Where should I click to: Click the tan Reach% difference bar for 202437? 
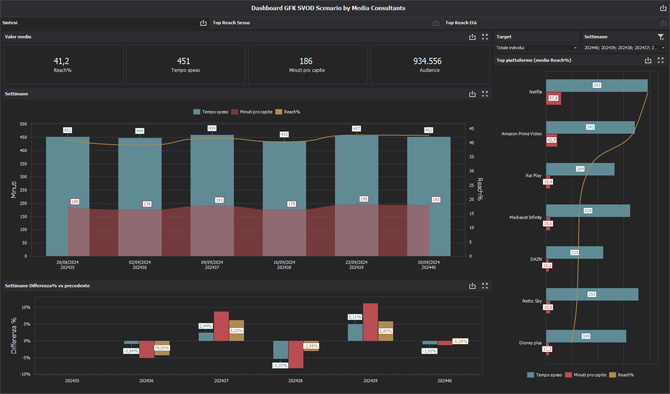236,330
